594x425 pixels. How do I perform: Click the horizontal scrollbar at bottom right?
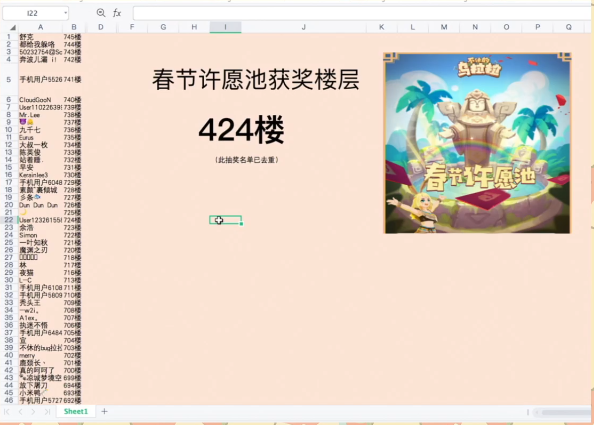point(566,412)
